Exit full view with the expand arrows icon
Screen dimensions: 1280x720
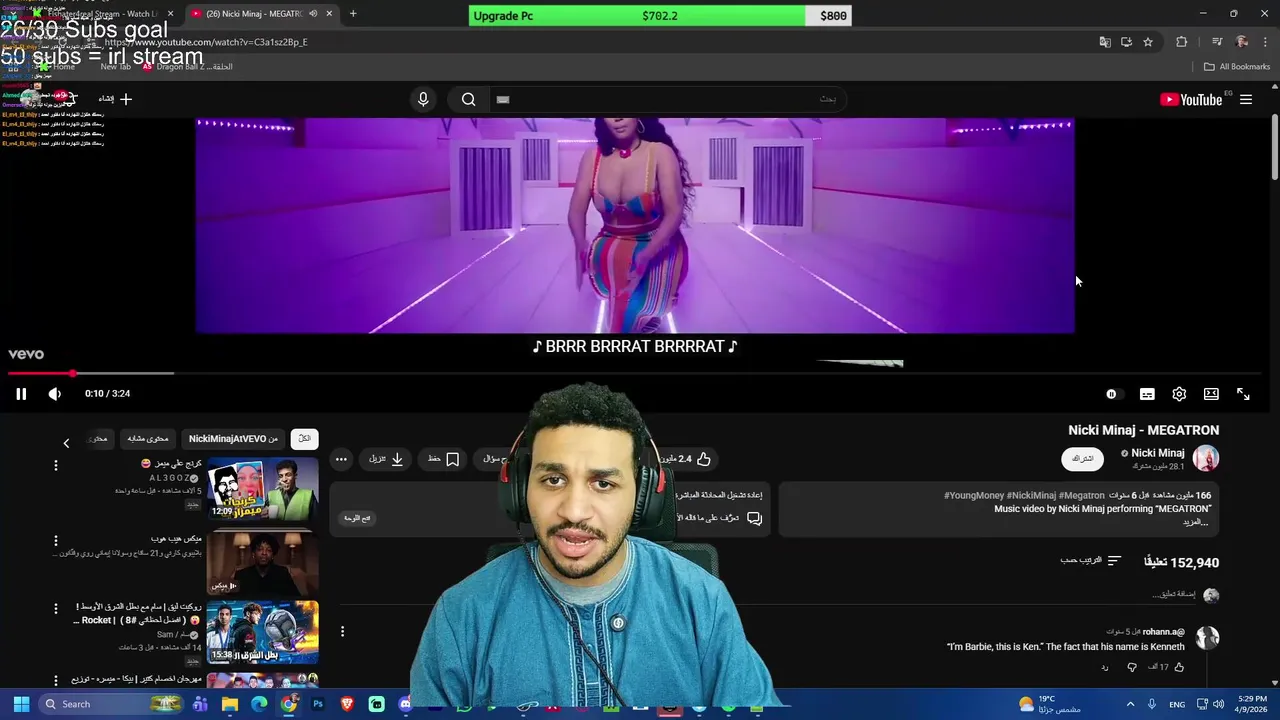tap(1243, 394)
